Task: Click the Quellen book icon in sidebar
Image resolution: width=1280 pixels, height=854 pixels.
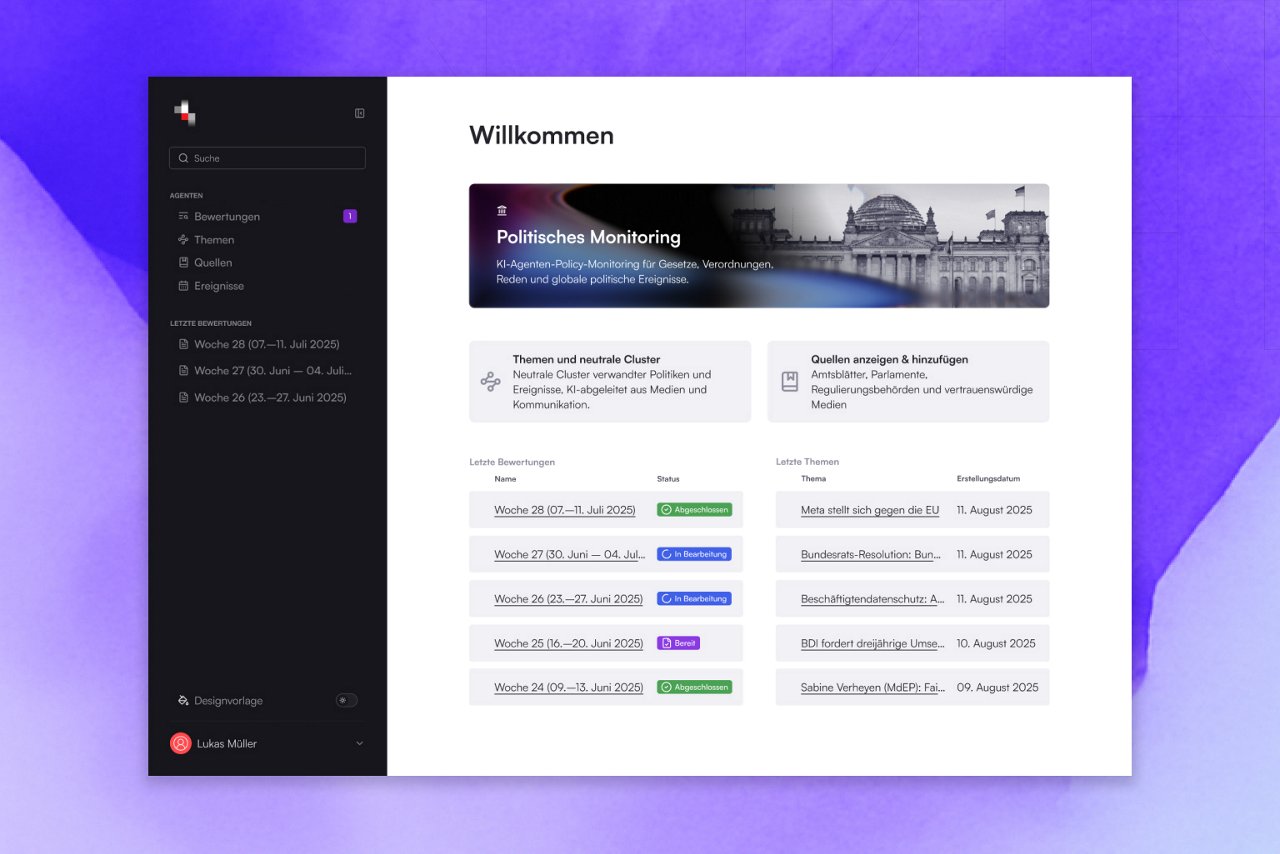Action: [183, 262]
